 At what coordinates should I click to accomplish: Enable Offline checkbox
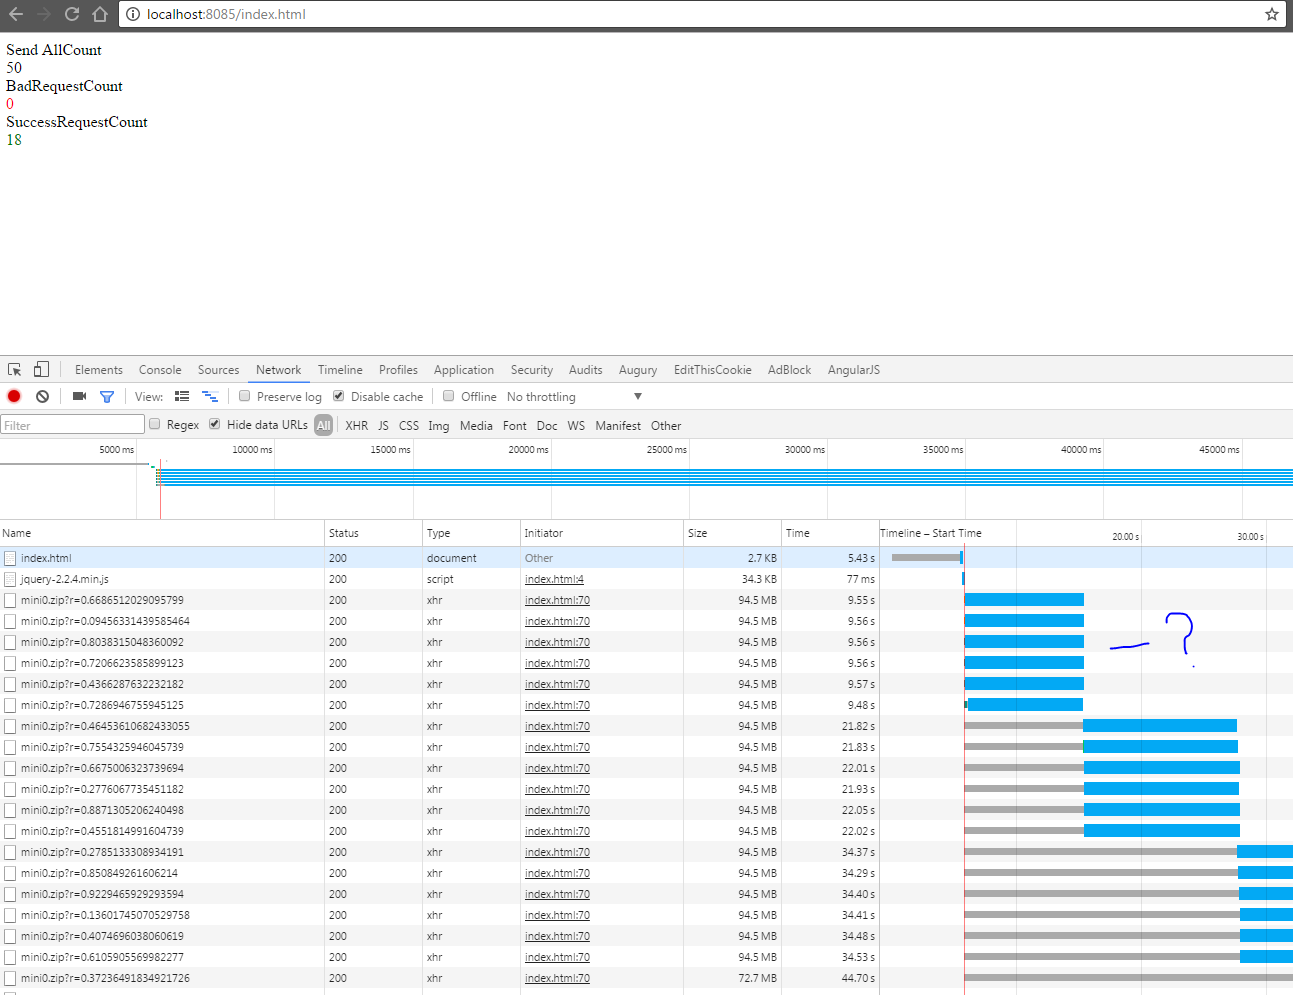(x=448, y=396)
